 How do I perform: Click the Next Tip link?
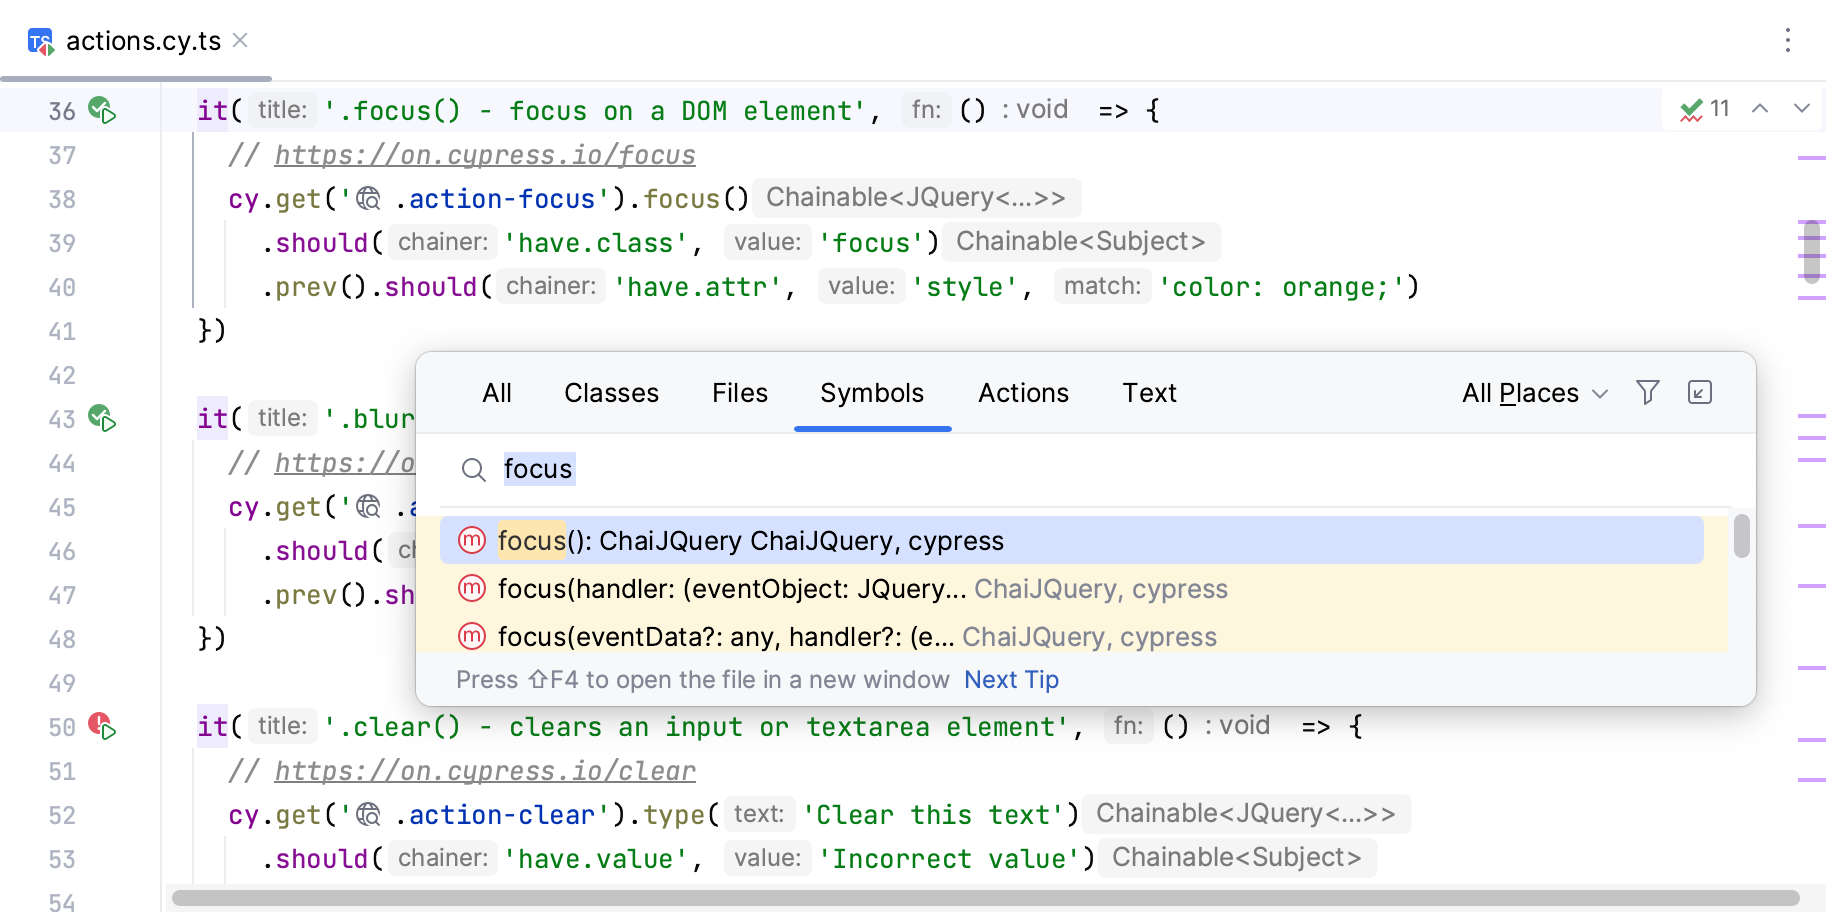(1011, 680)
